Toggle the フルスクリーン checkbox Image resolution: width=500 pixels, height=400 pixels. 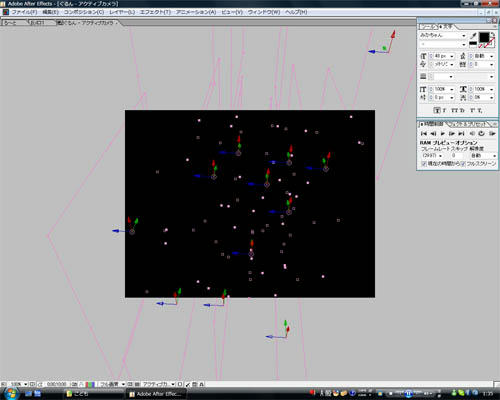tap(463, 164)
